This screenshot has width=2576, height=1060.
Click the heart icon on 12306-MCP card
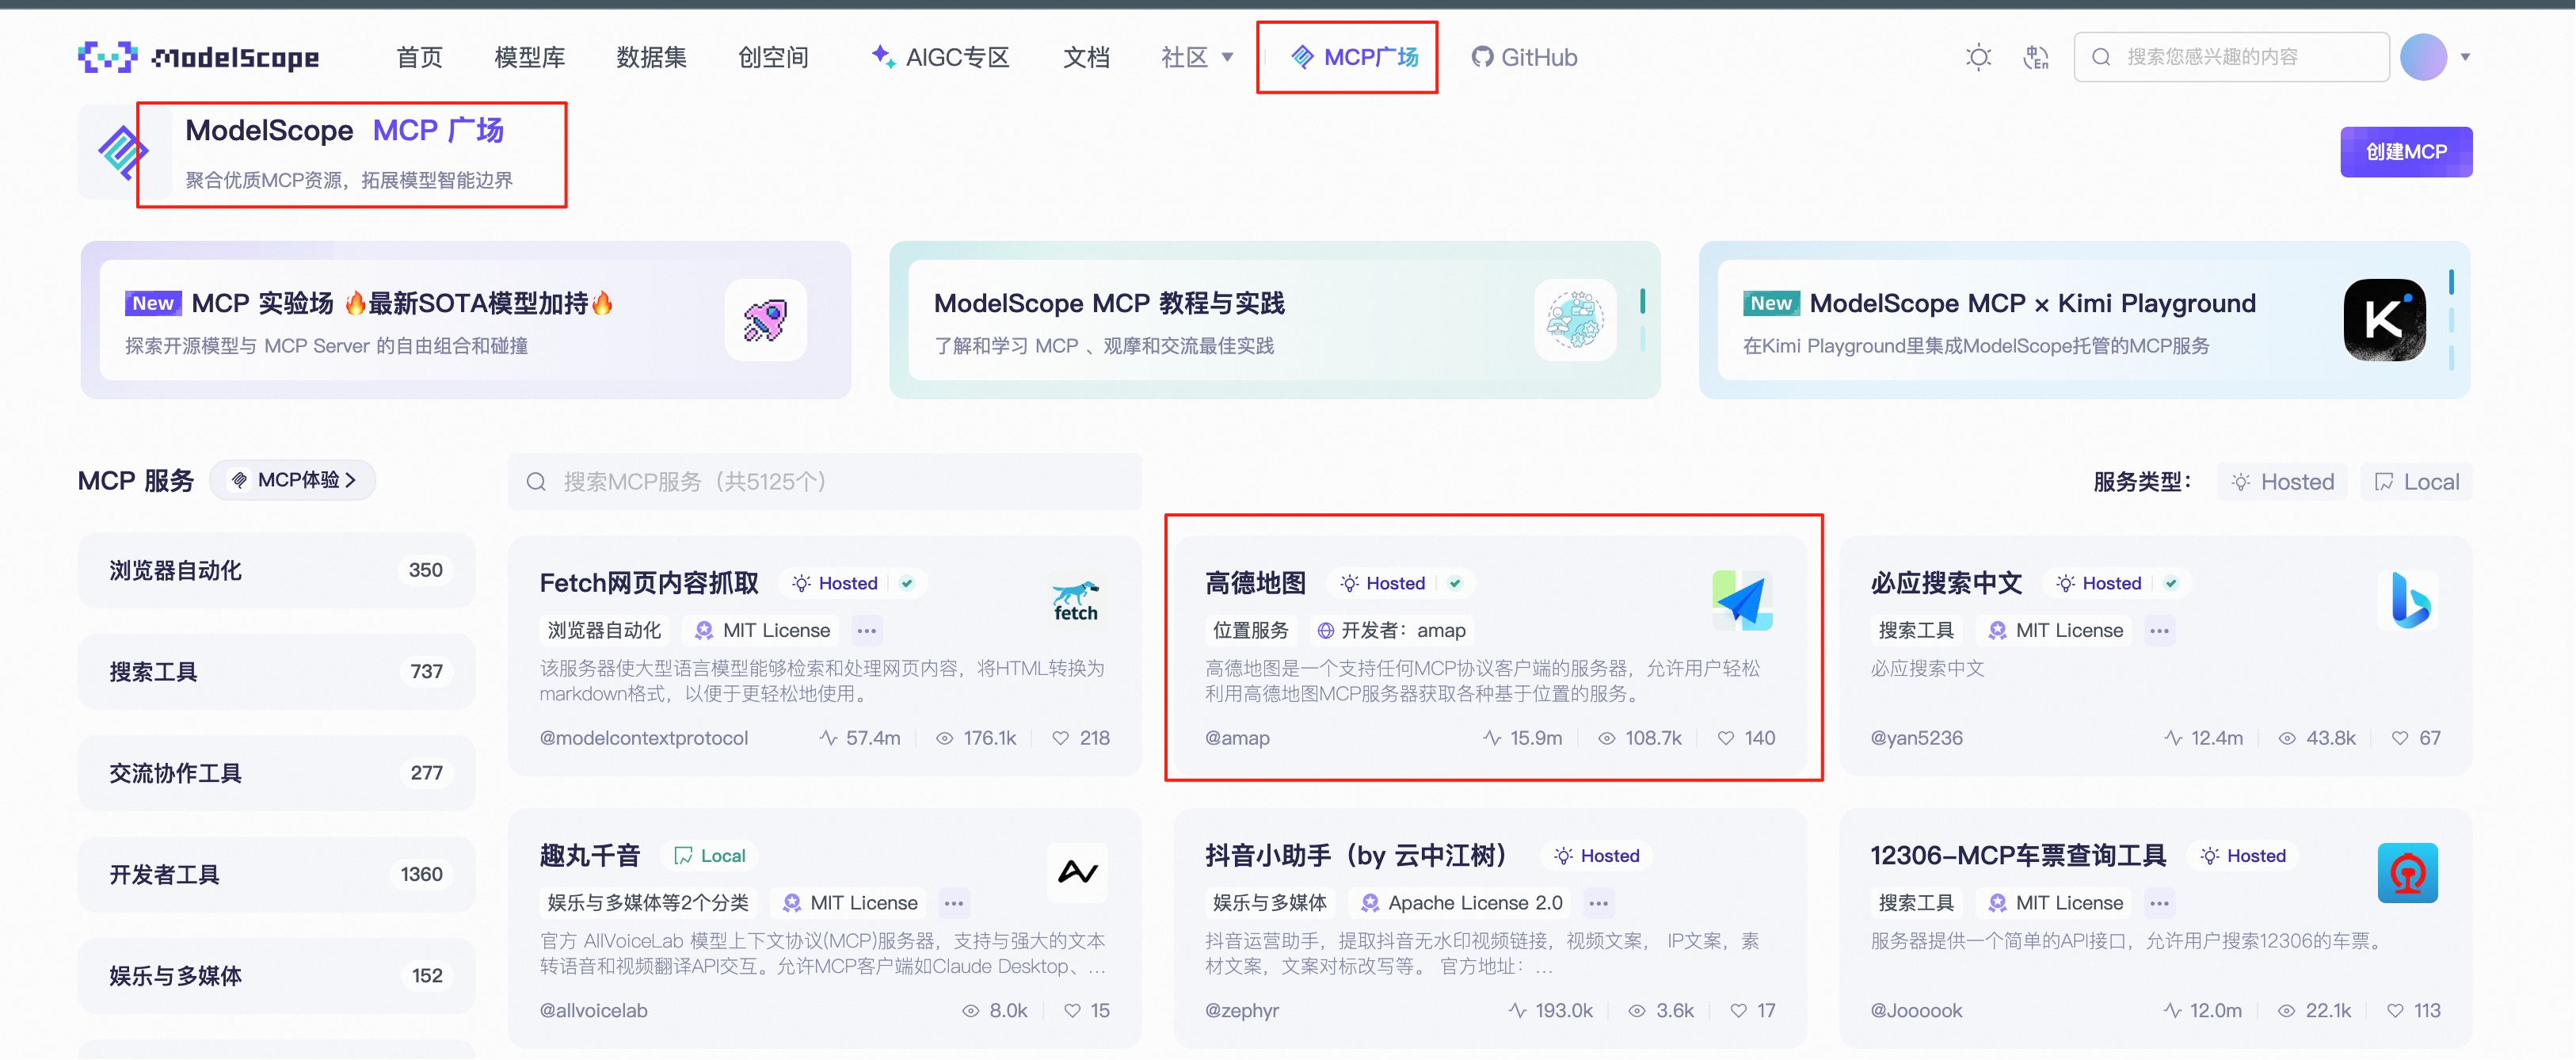coord(2394,1011)
